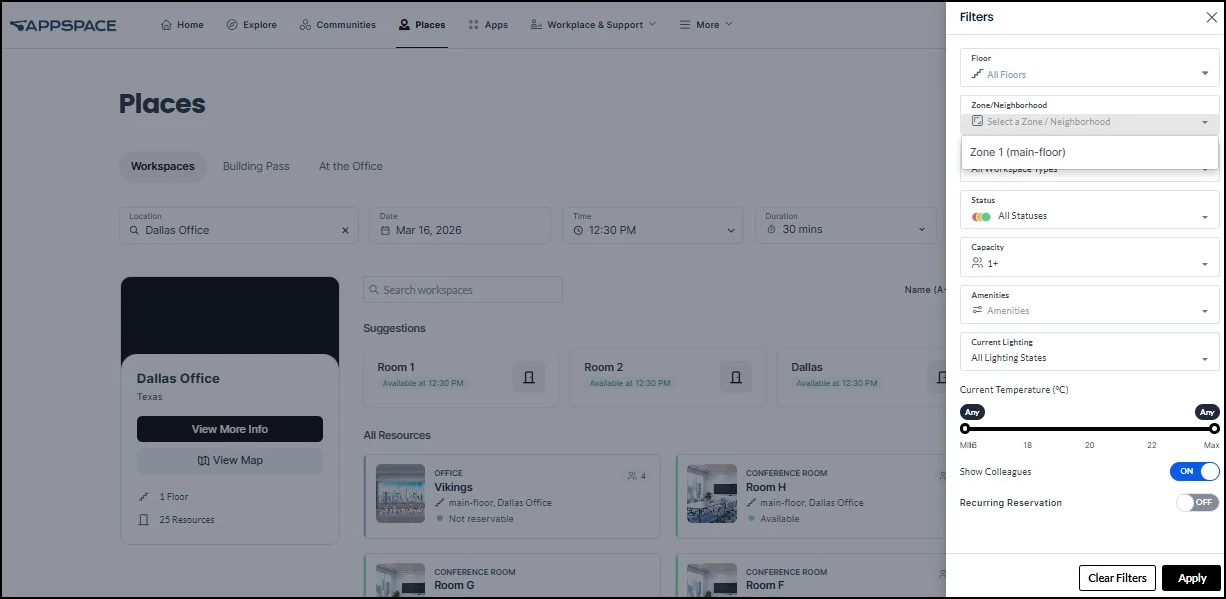The height and width of the screenshot is (599, 1226).
Task: Click the Status colored dots icon
Action: point(981,216)
